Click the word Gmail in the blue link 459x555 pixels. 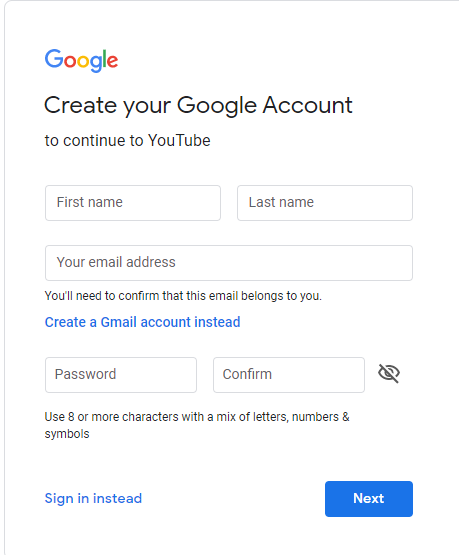119,322
